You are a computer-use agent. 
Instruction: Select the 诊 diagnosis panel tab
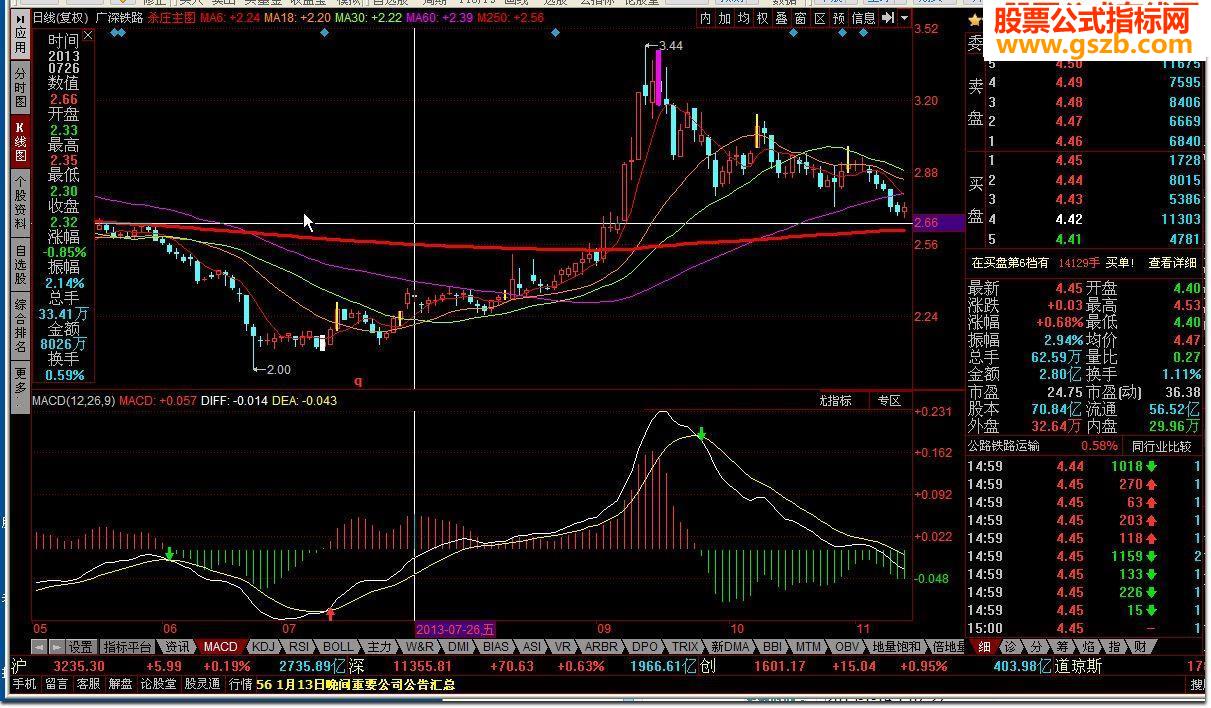click(1011, 646)
